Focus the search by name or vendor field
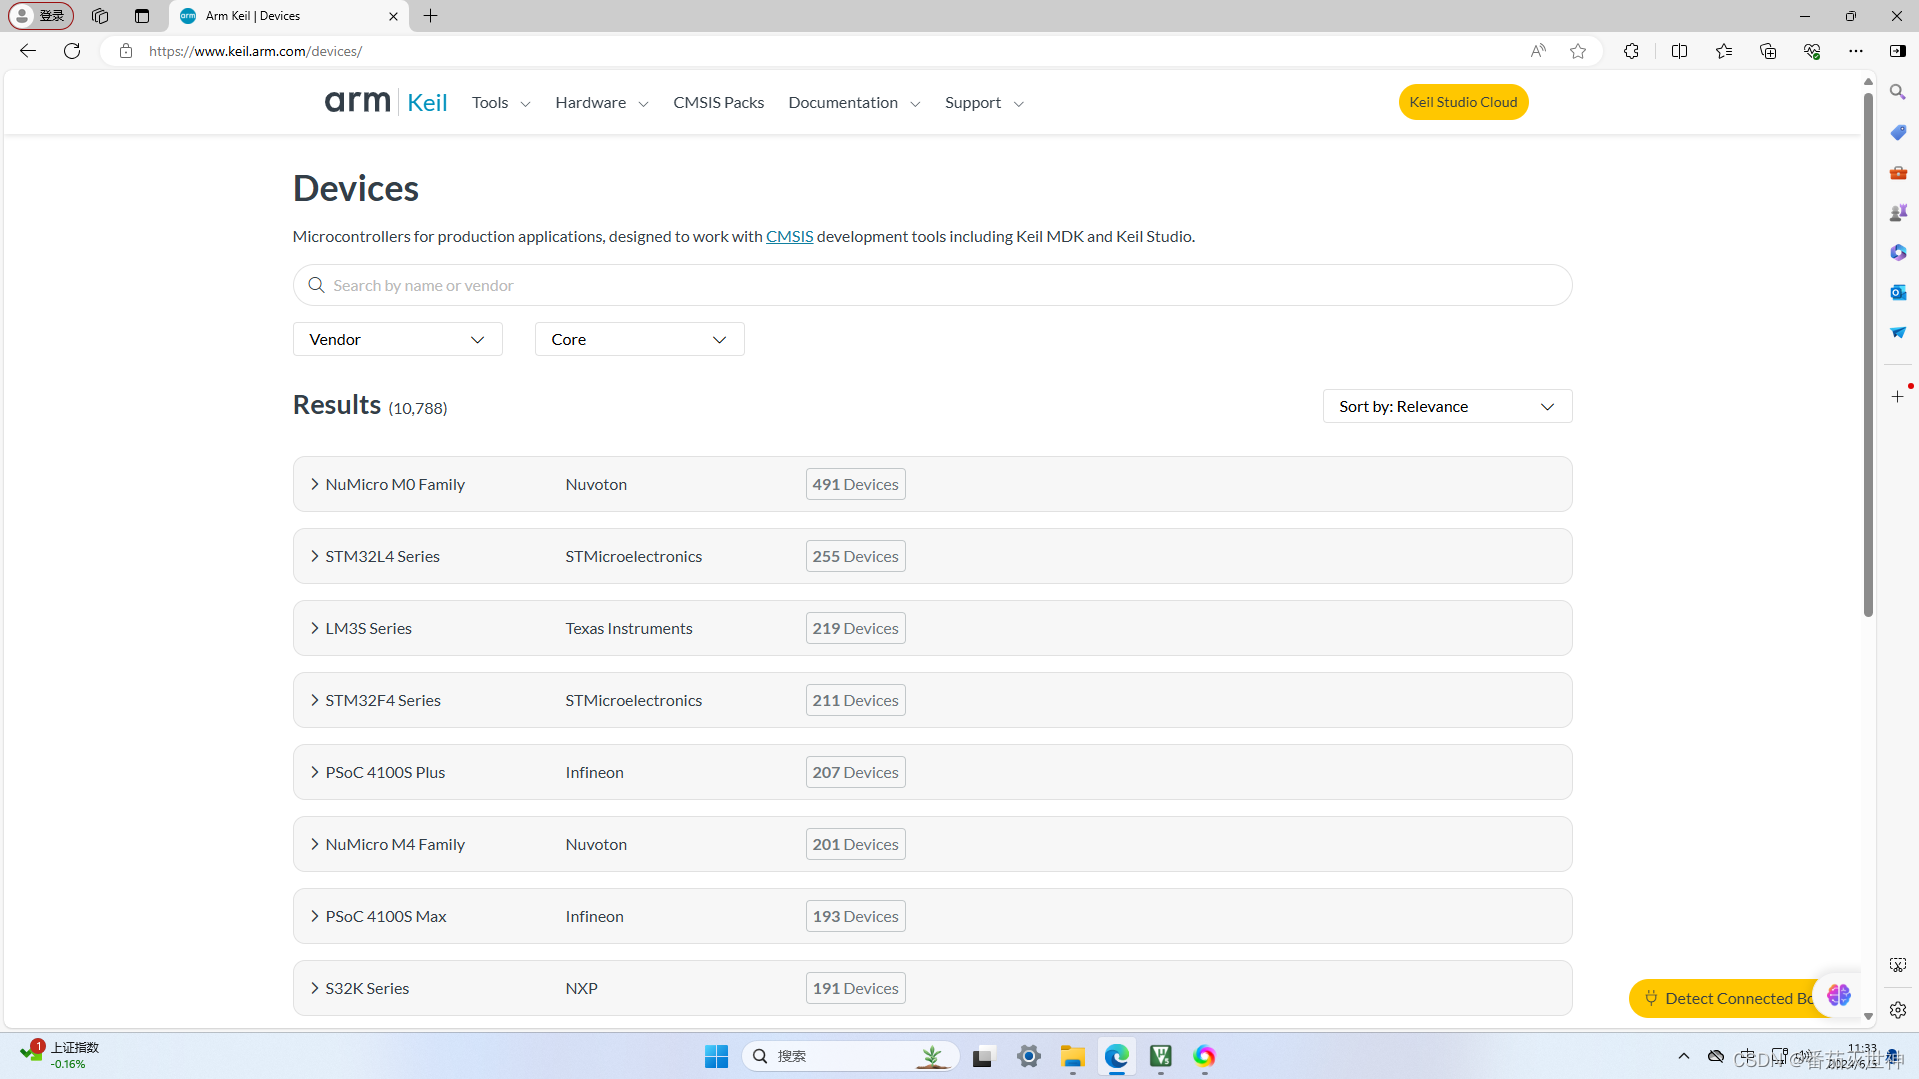1919x1079 pixels. (x=932, y=285)
